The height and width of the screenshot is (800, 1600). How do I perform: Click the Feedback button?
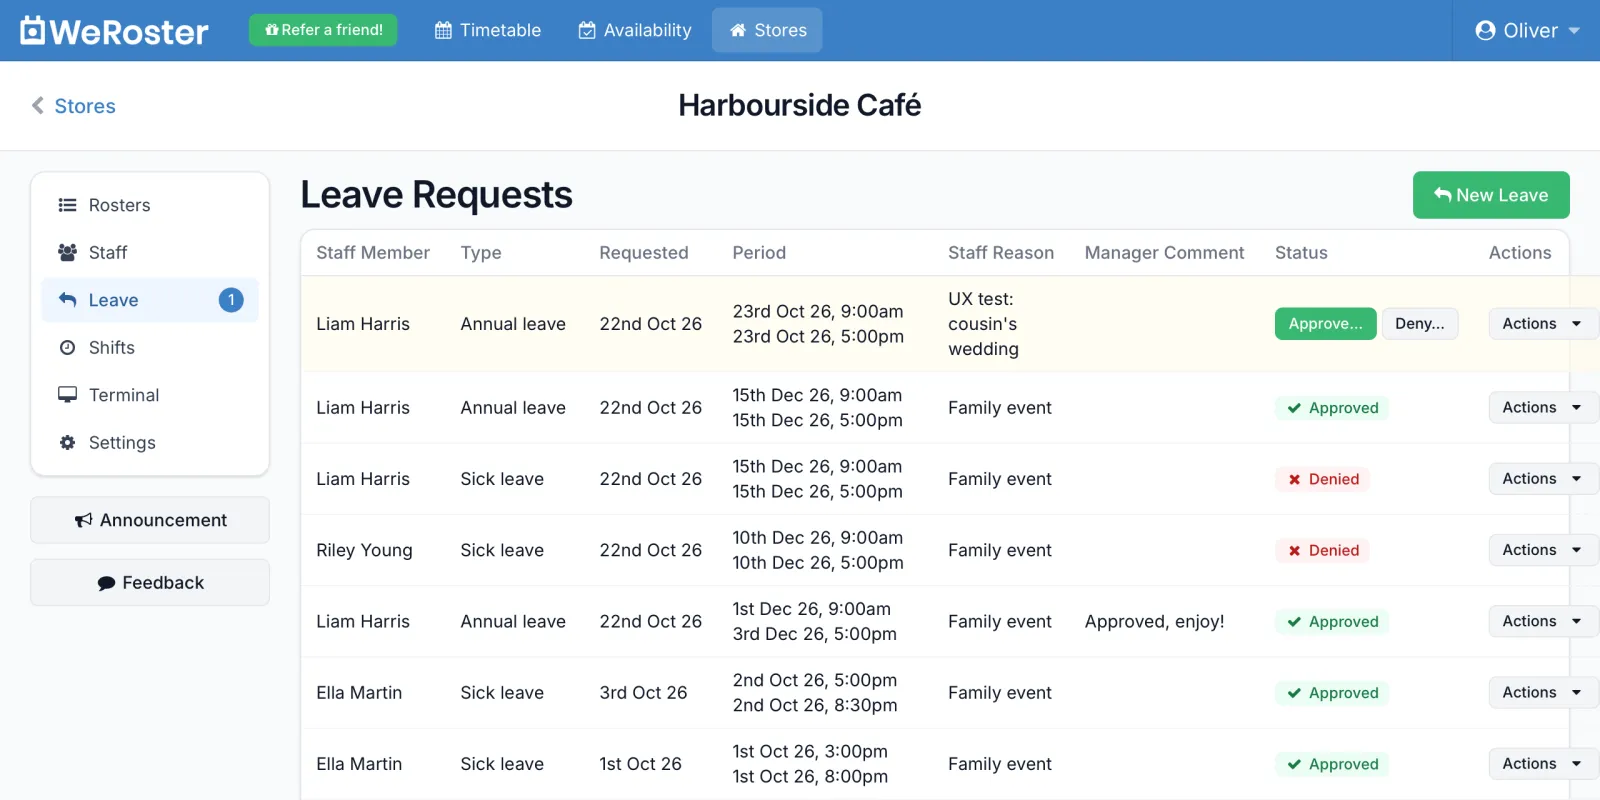pos(150,582)
